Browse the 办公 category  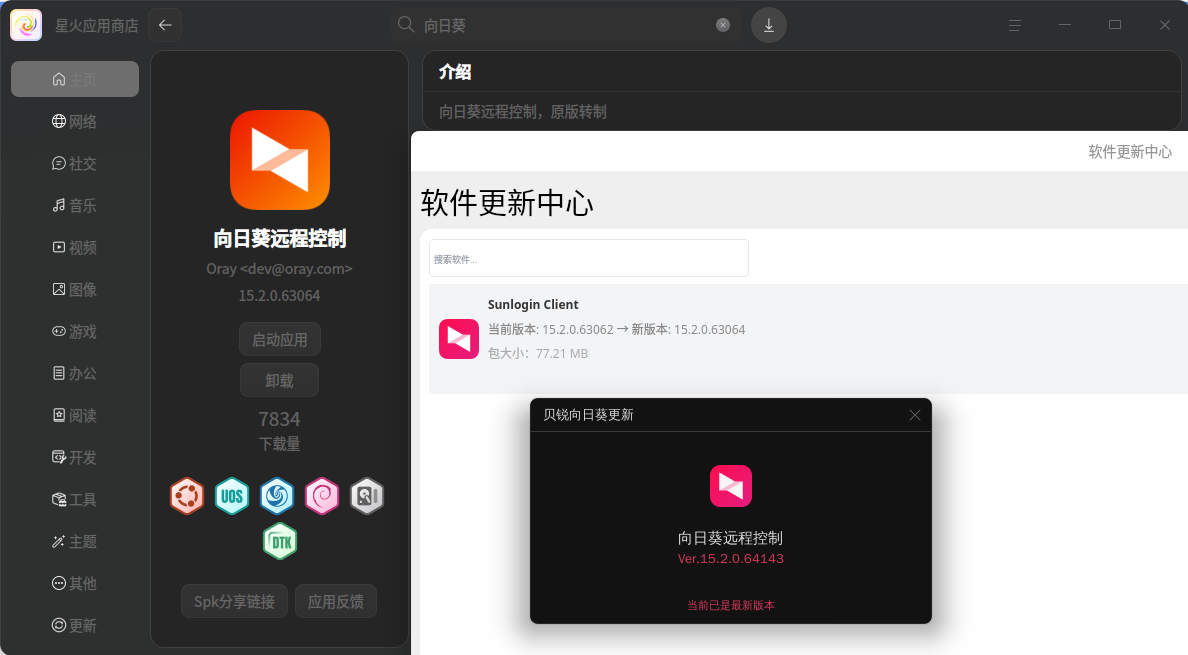coord(75,373)
